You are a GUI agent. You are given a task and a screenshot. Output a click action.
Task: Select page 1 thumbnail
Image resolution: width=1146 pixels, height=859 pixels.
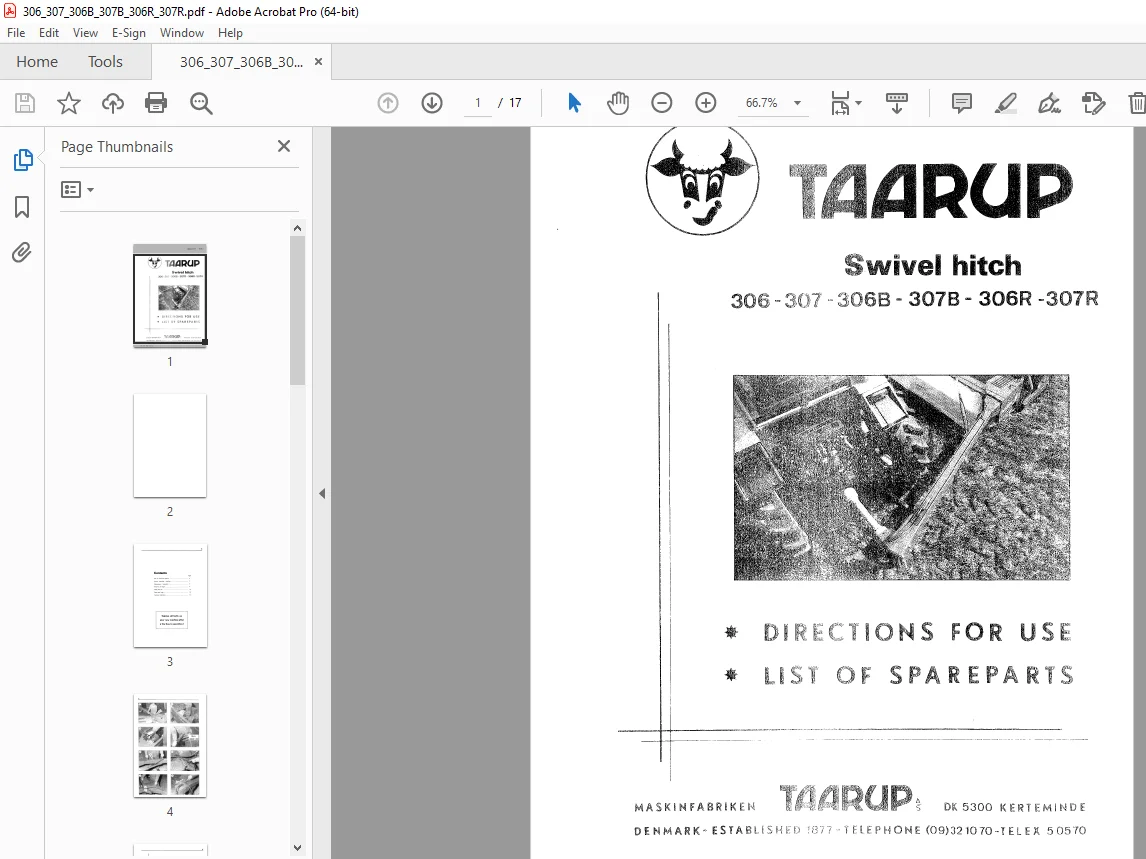[170, 295]
